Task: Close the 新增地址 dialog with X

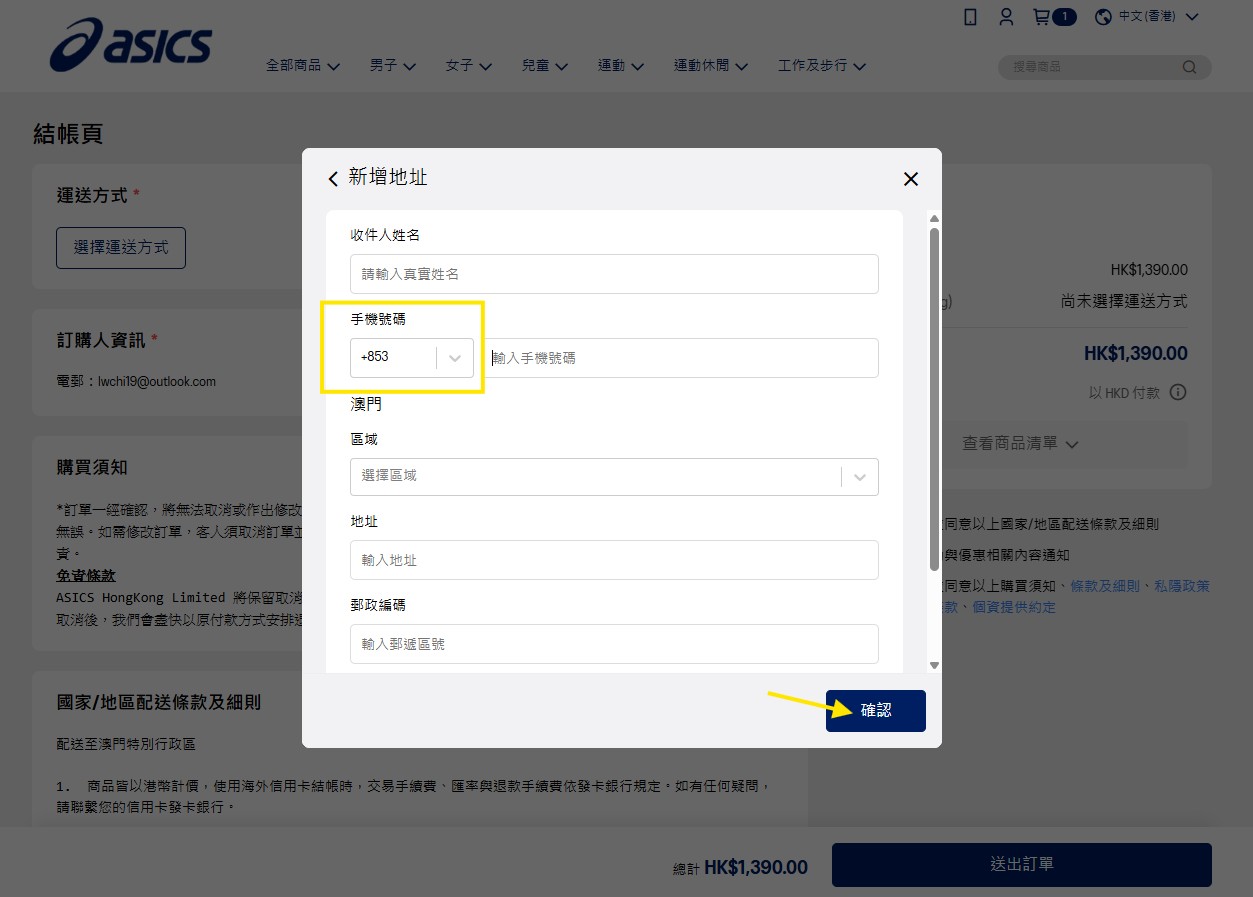Action: pyautogui.click(x=910, y=178)
